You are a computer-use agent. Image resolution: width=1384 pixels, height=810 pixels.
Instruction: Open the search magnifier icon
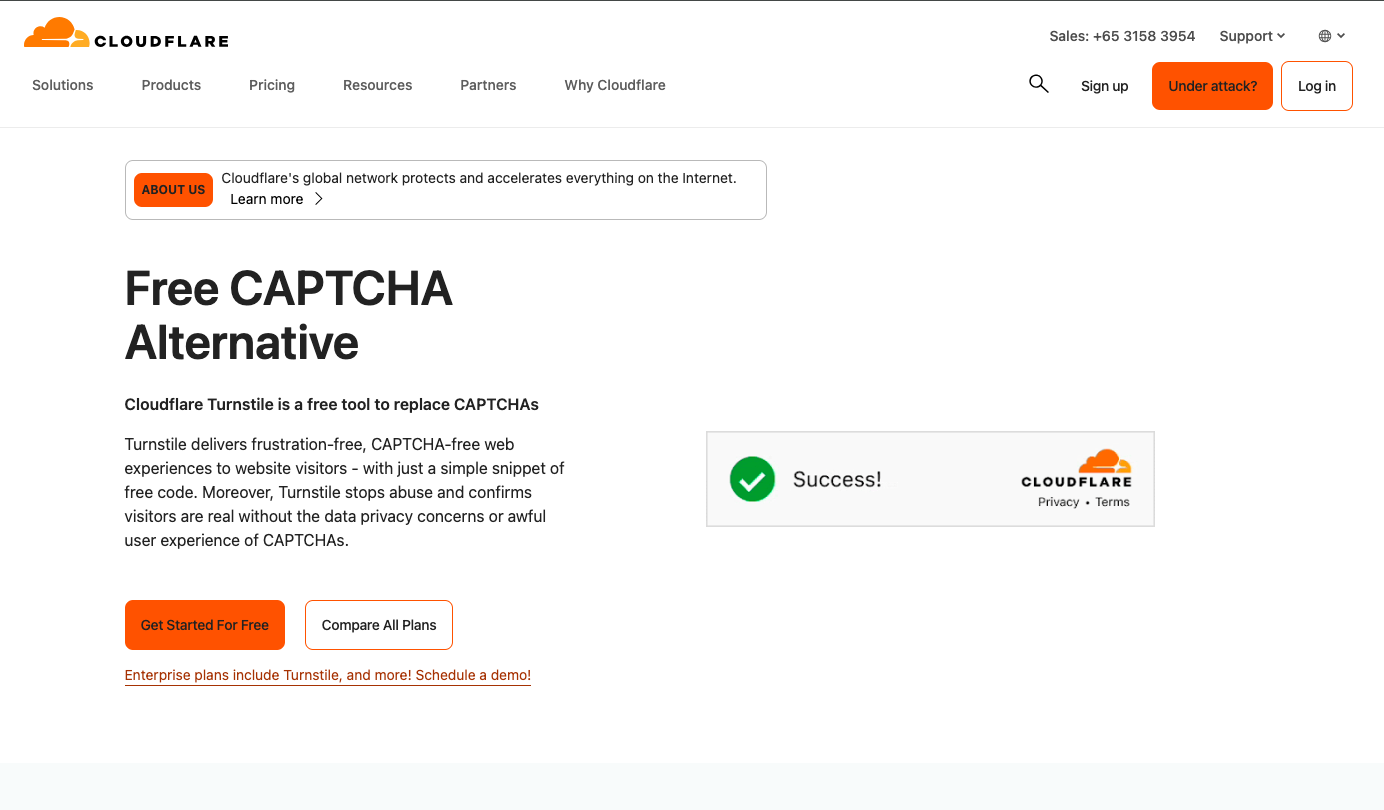(x=1038, y=85)
